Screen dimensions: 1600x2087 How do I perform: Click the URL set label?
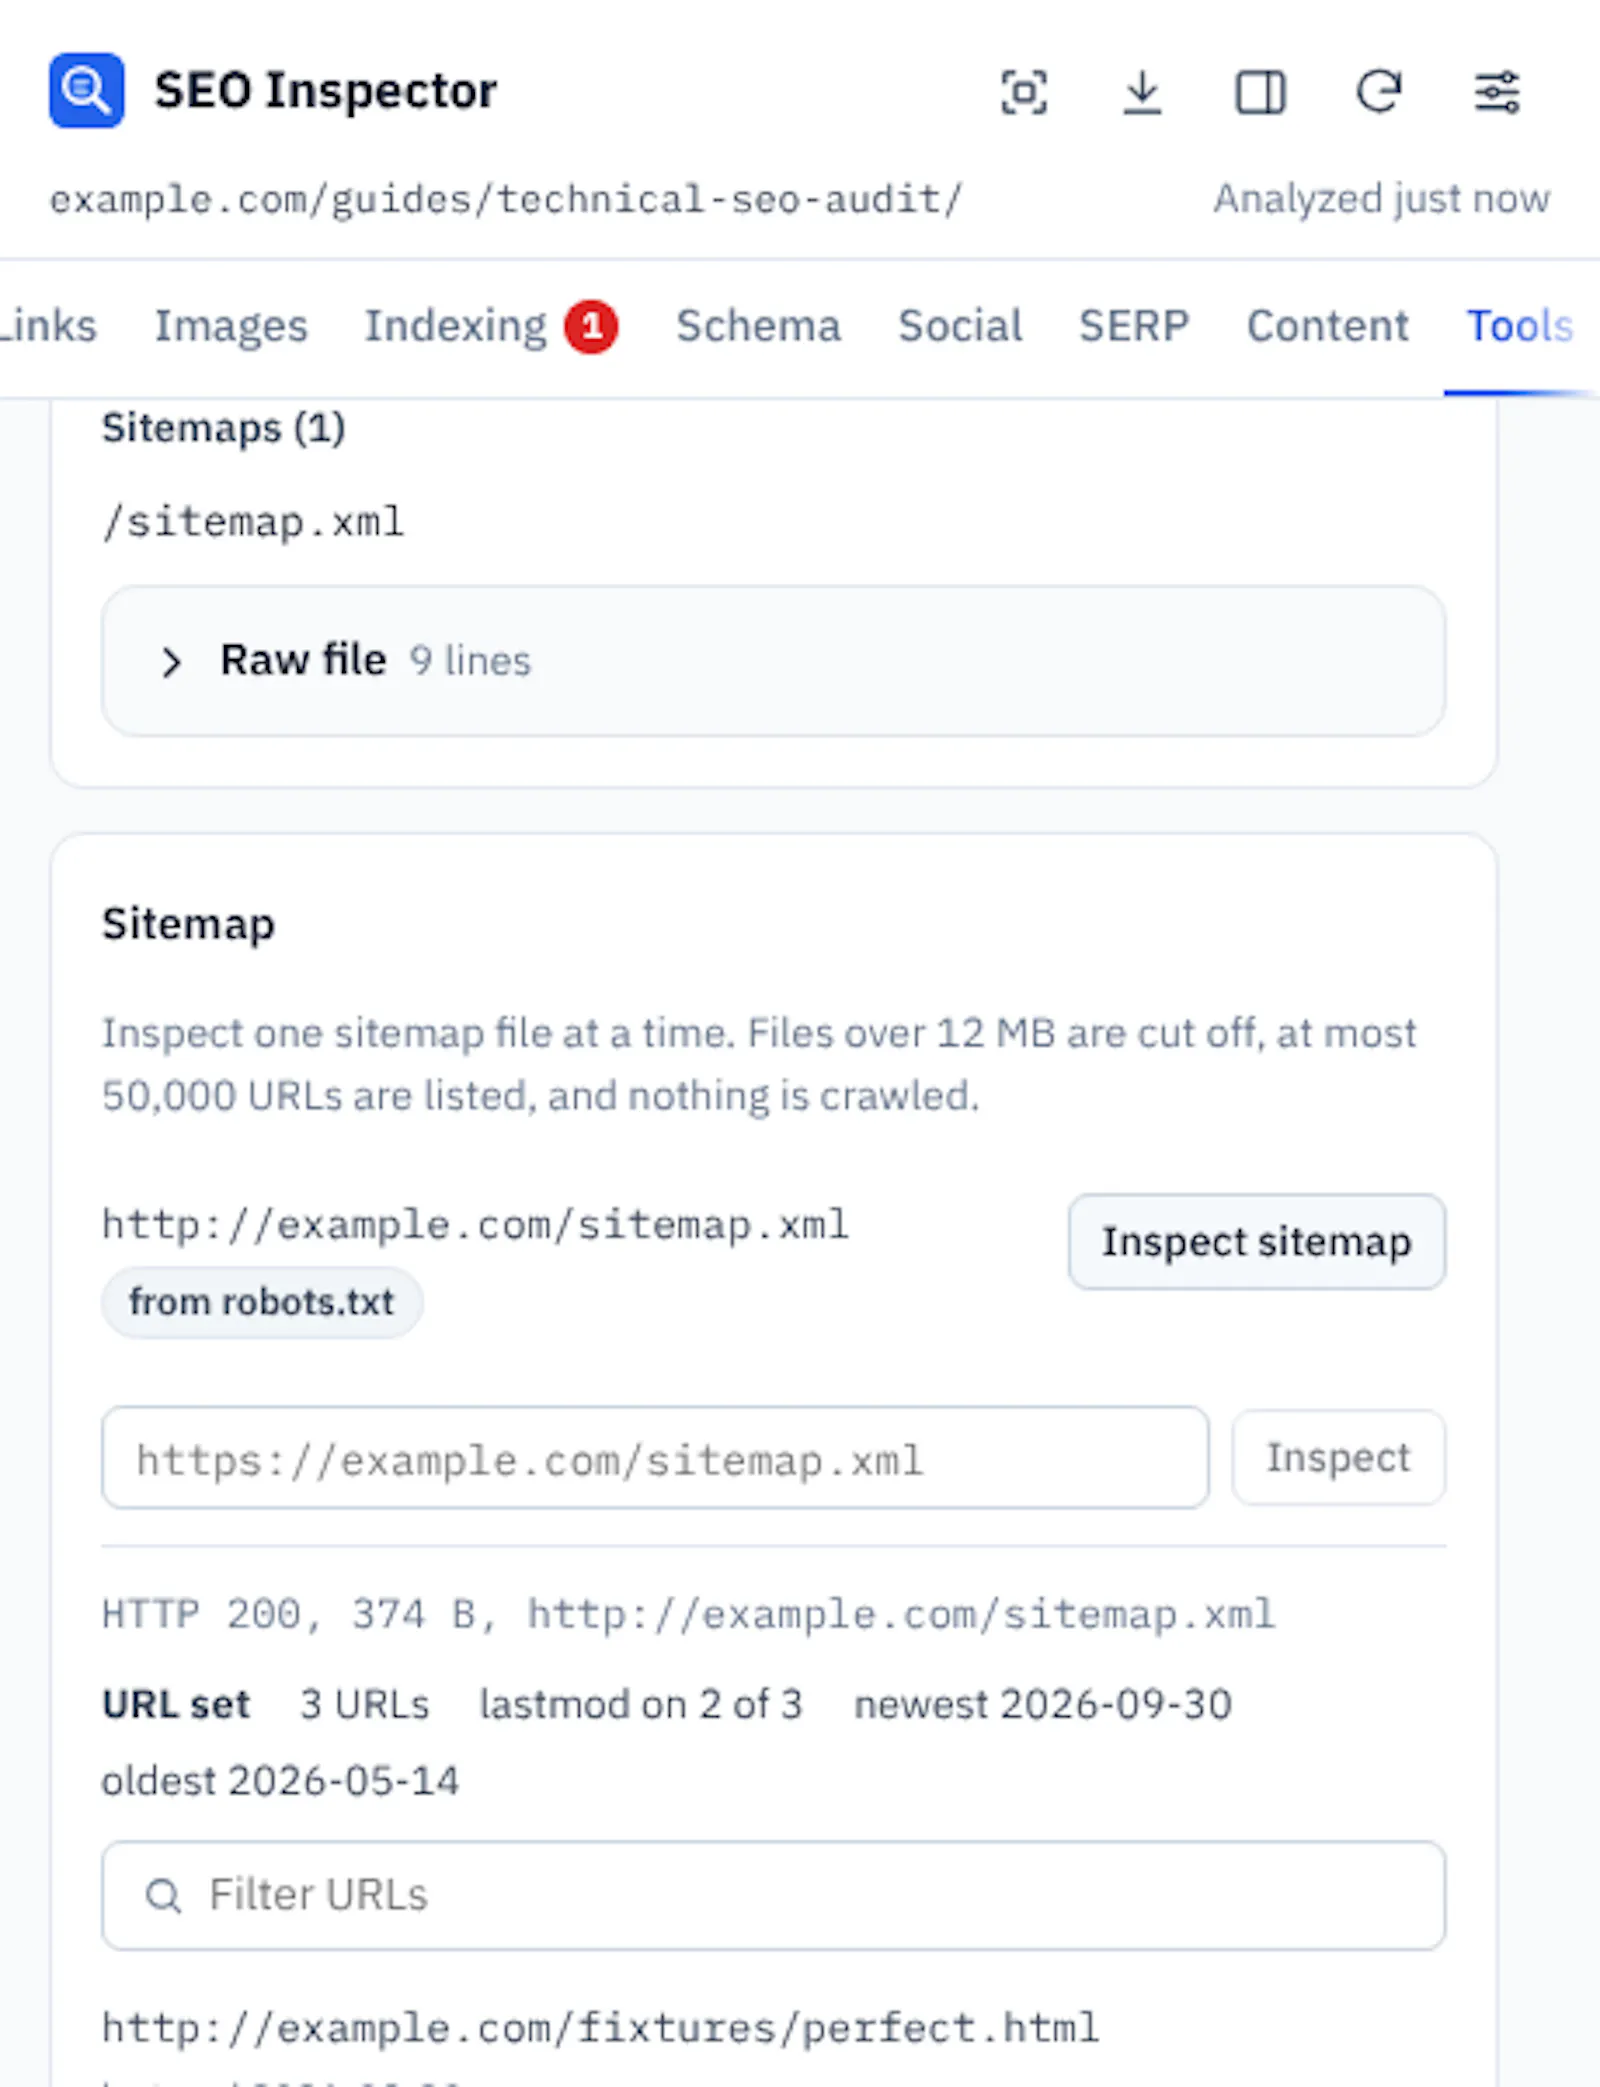pyautogui.click(x=176, y=1705)
